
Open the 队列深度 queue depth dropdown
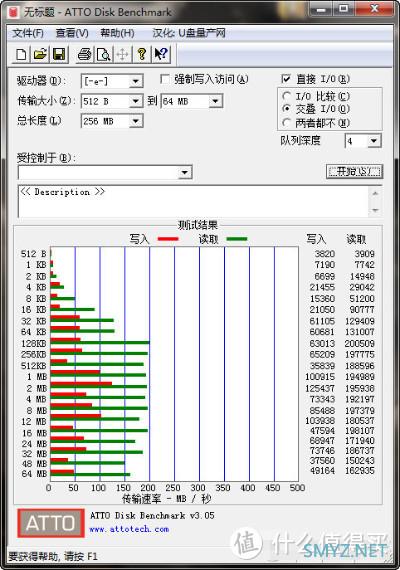pos(374,141)
